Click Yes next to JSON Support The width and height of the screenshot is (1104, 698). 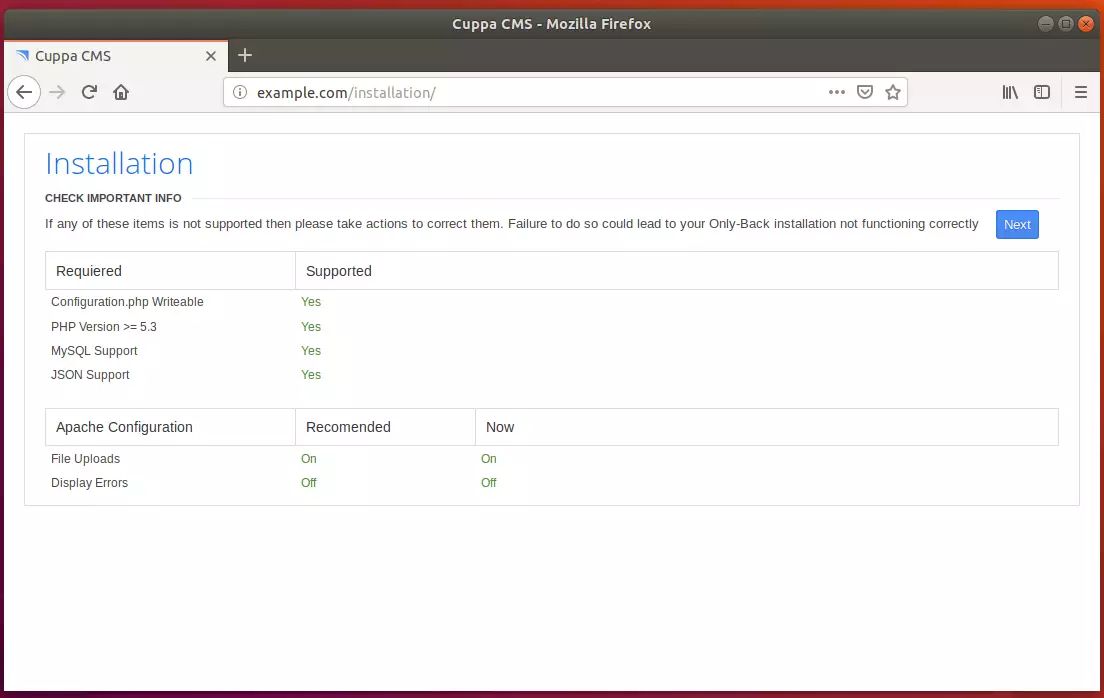[x=310, y=375]
